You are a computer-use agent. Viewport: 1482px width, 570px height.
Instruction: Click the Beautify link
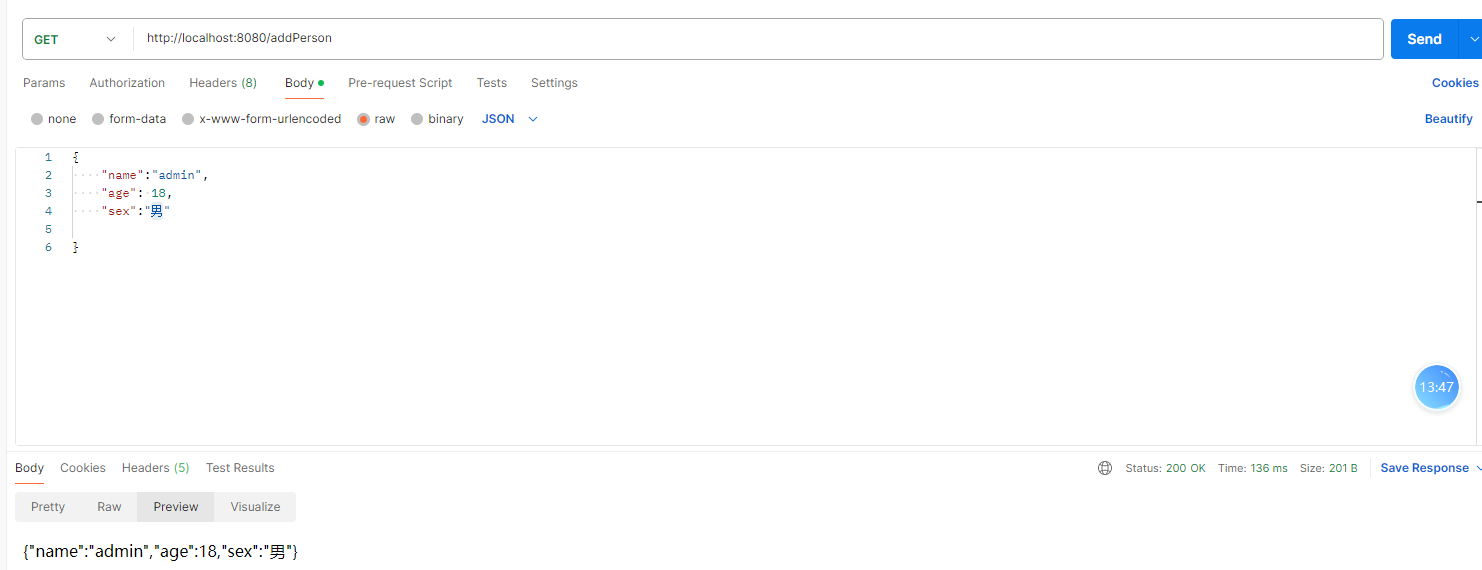point(1449,119)
